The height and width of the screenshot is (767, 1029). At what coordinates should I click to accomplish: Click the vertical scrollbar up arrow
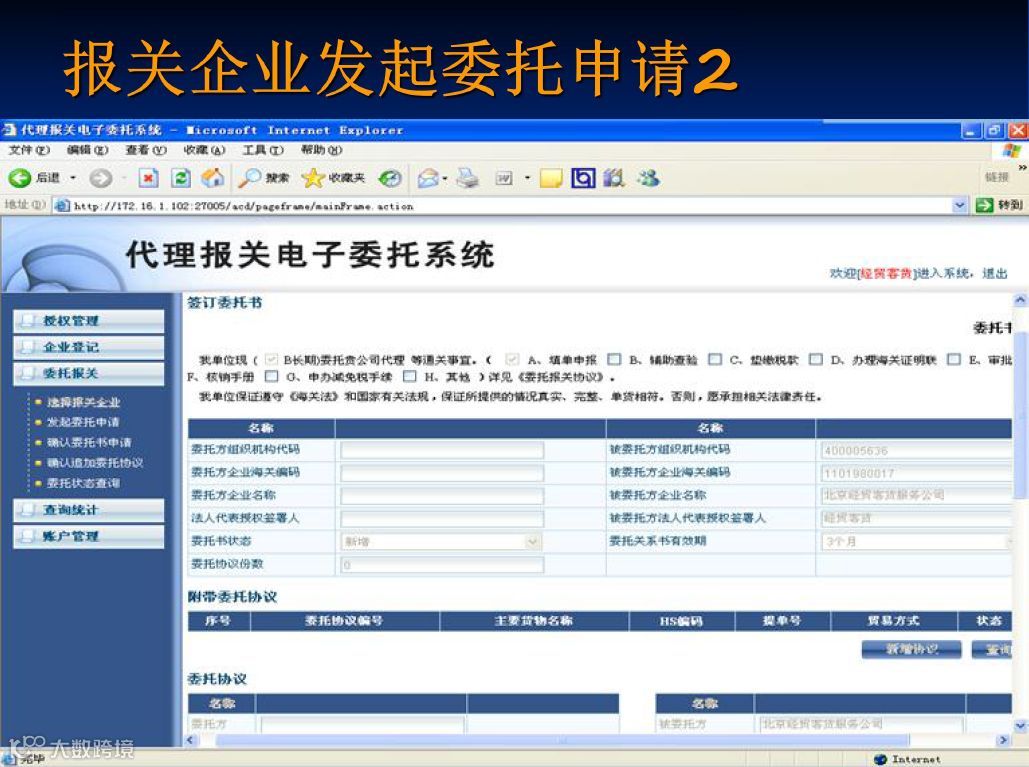(1020, 301)
